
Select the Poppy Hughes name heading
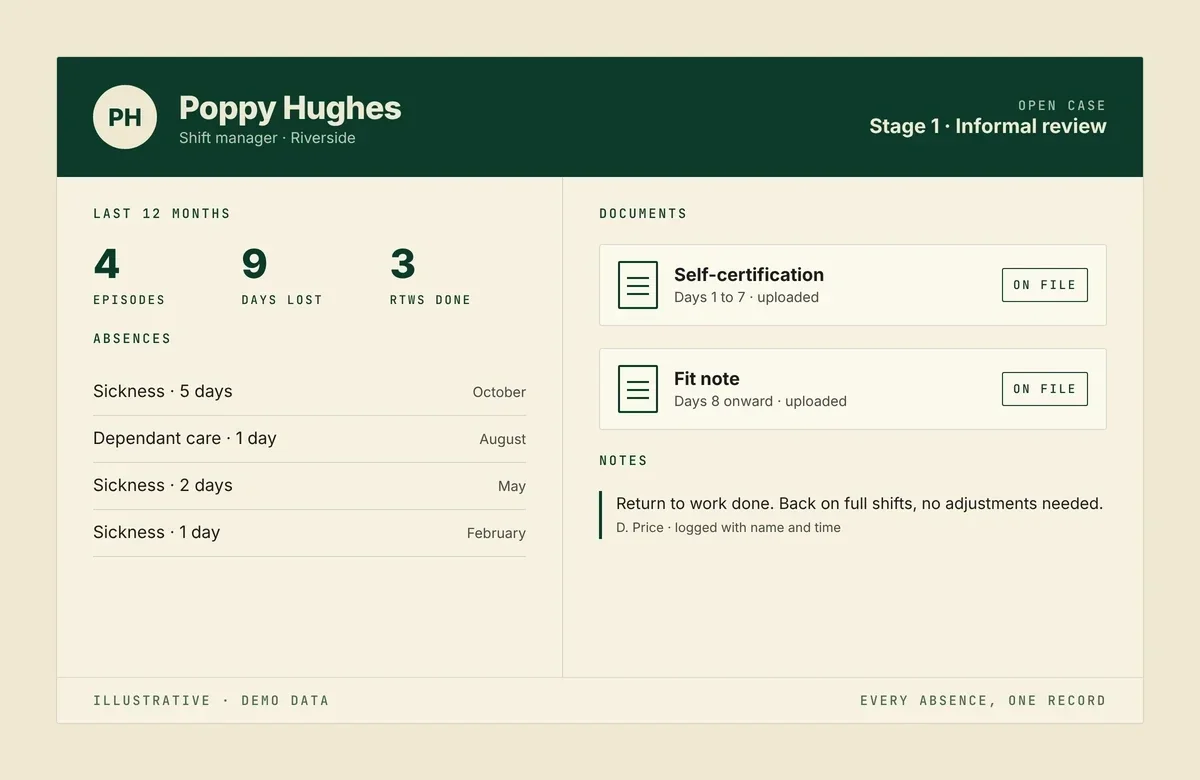coord(290,108)
